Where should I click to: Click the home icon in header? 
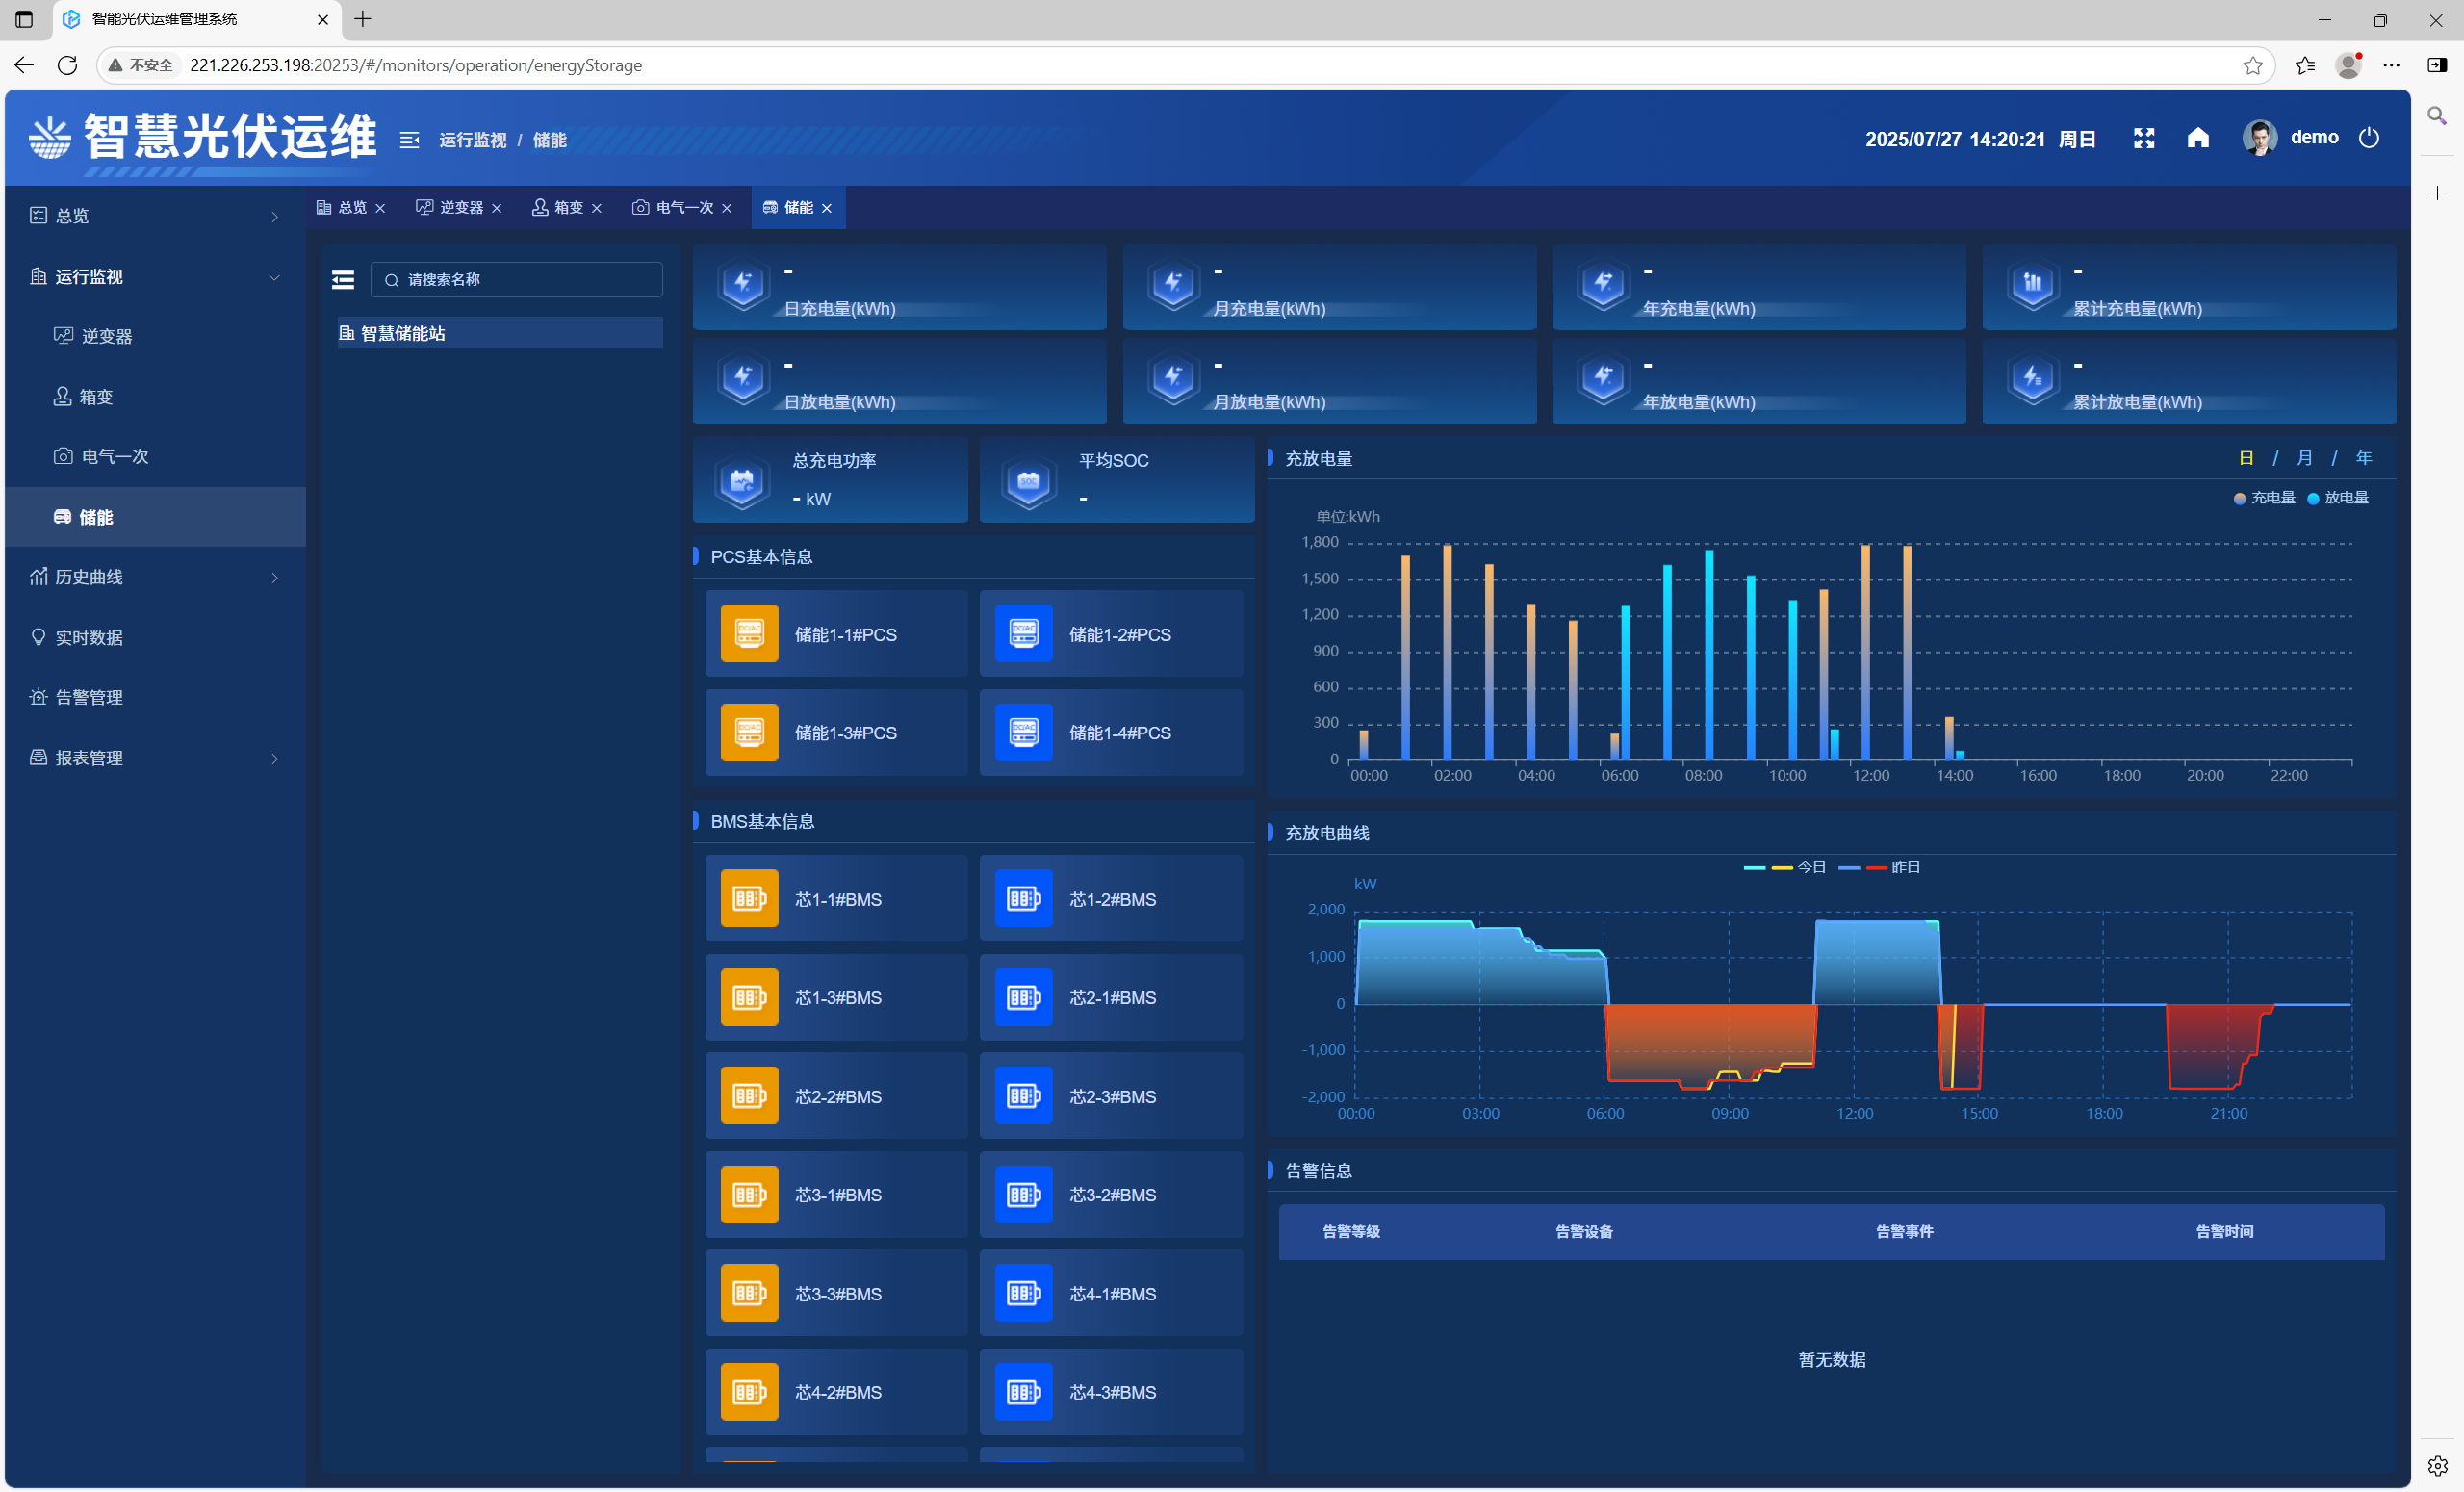pyautogui.click(x=2197, y=138)
